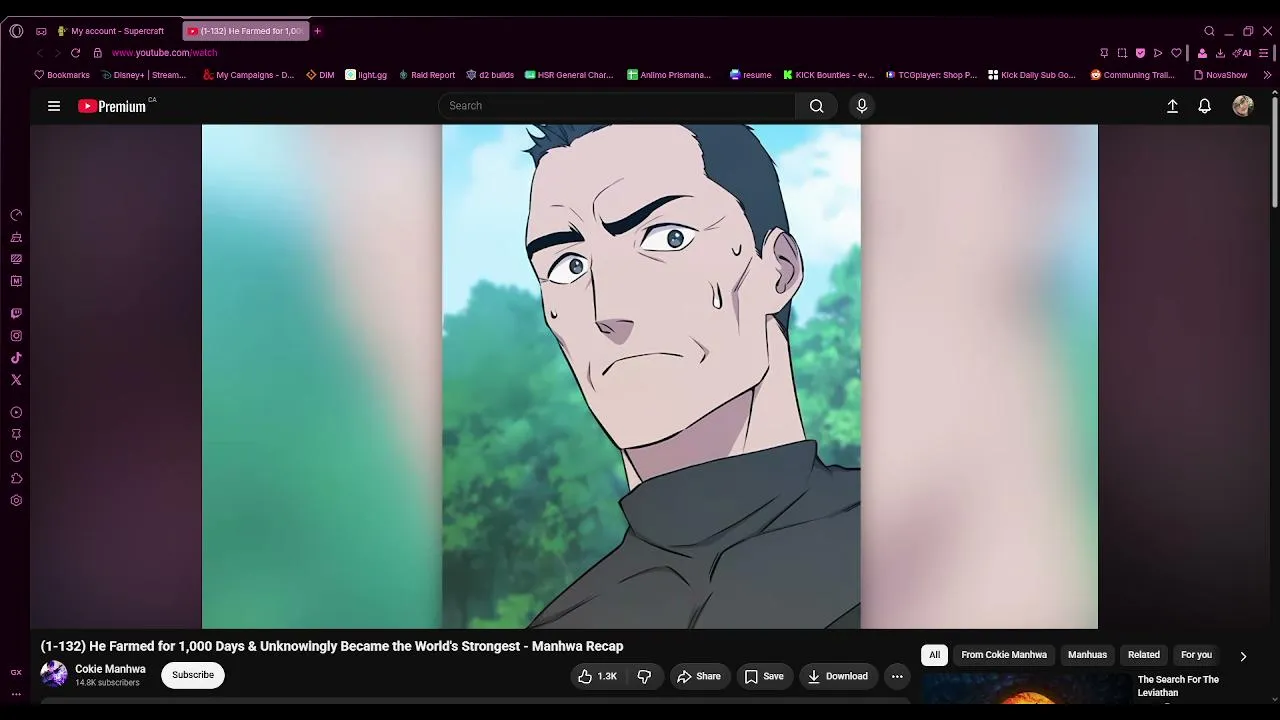
Task: Open the YouTube upload/create button
Action: [1173, 106]
